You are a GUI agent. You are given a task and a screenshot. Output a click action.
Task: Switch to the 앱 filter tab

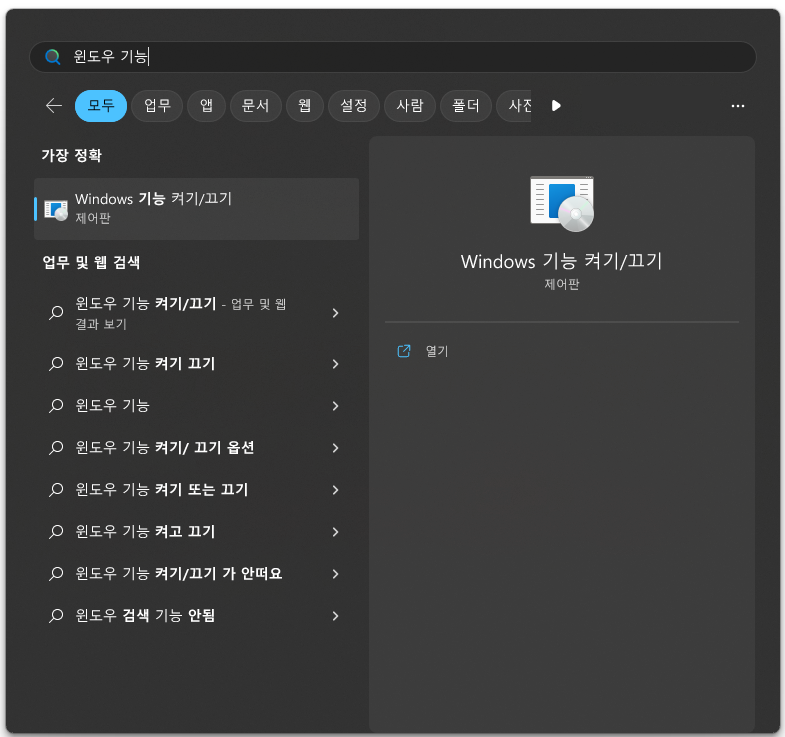[x=206, y=106]
